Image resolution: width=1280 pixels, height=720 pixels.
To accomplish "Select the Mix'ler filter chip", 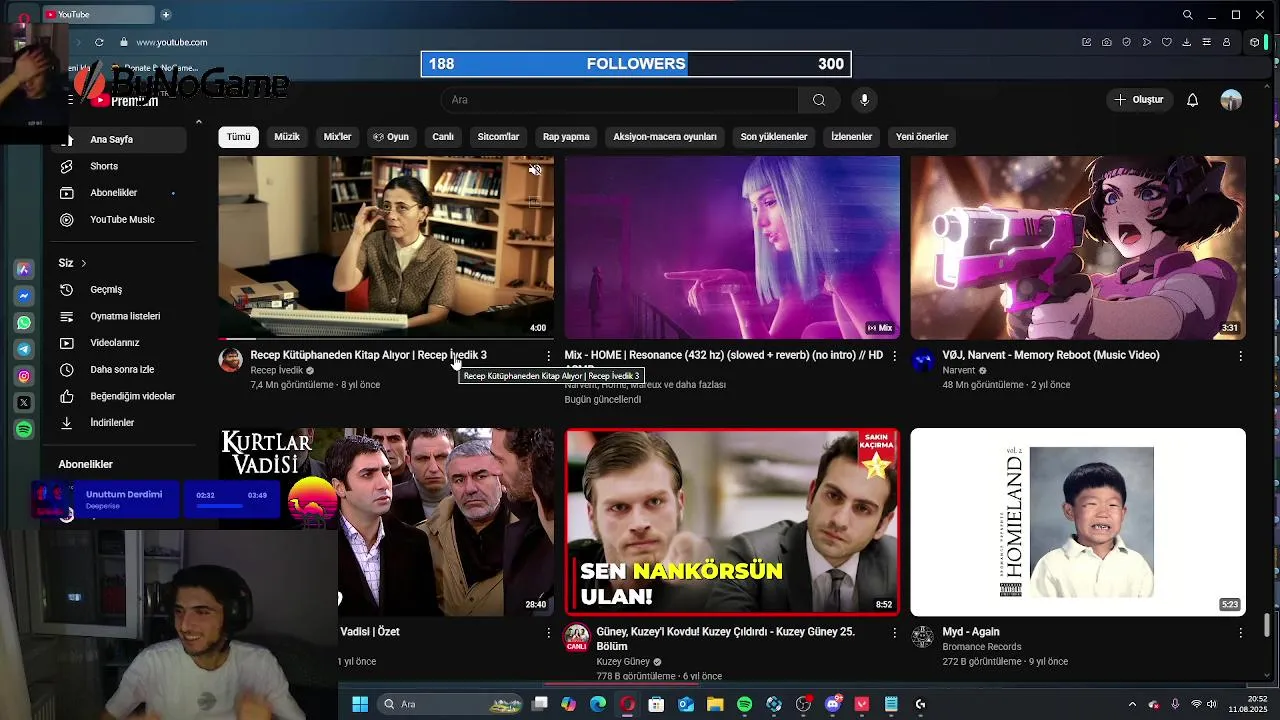I will point(337,137).
